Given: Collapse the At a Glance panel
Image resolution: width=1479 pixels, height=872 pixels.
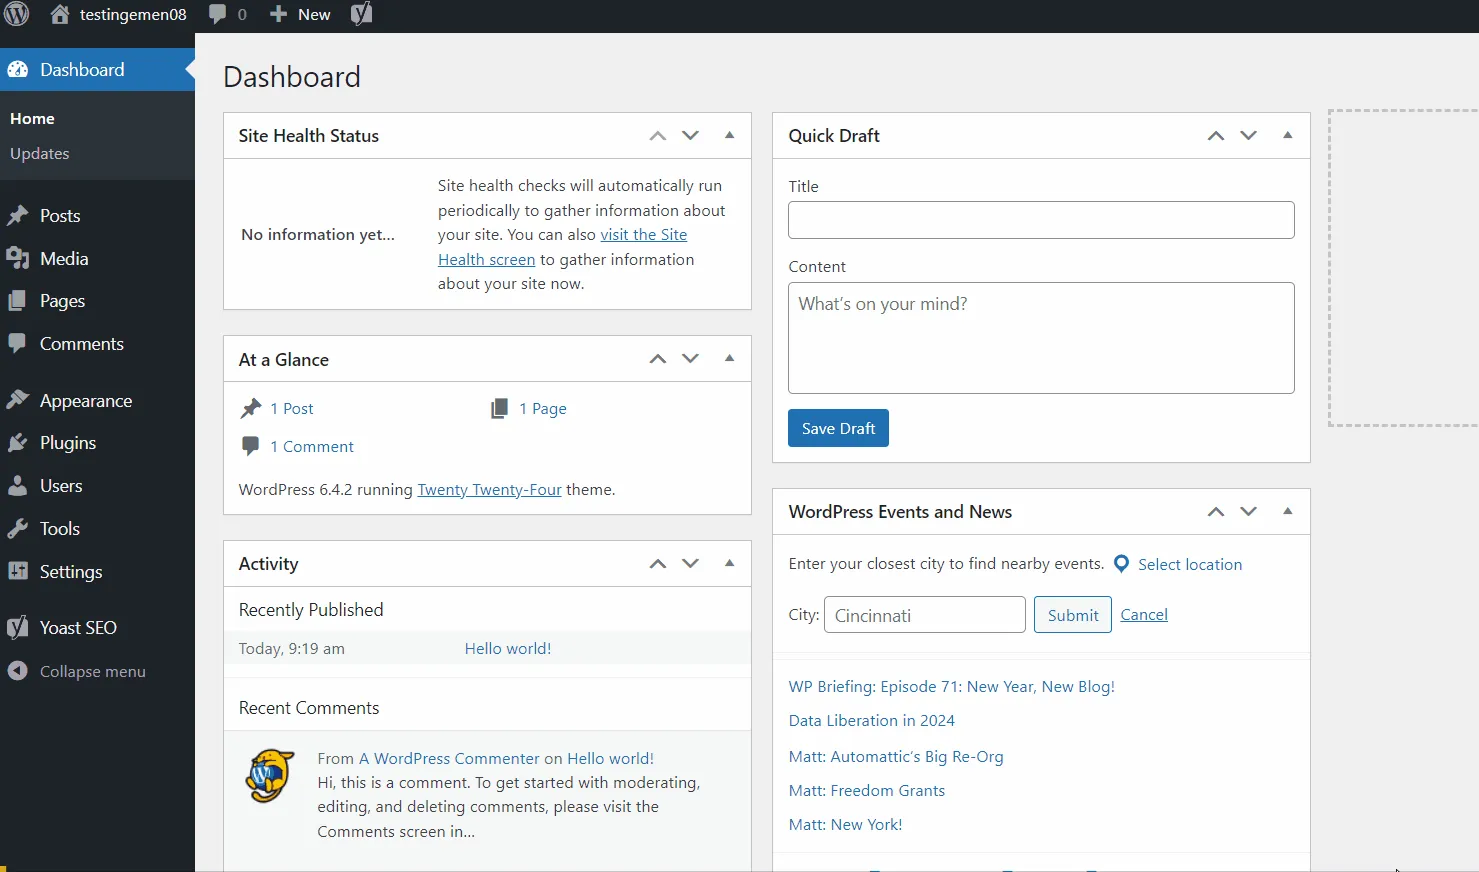Looking at the screenshot, I should (729, 358).
